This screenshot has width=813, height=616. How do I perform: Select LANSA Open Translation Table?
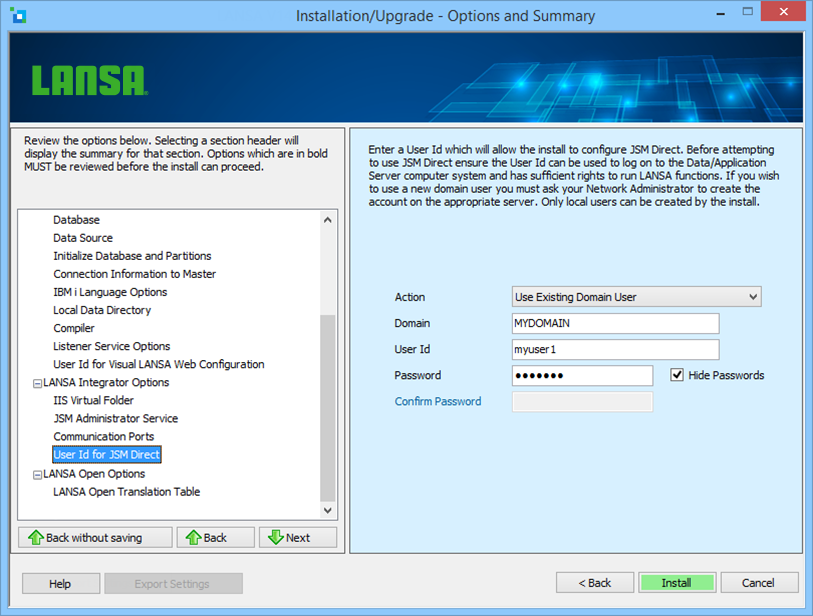(x=127, y=492)
